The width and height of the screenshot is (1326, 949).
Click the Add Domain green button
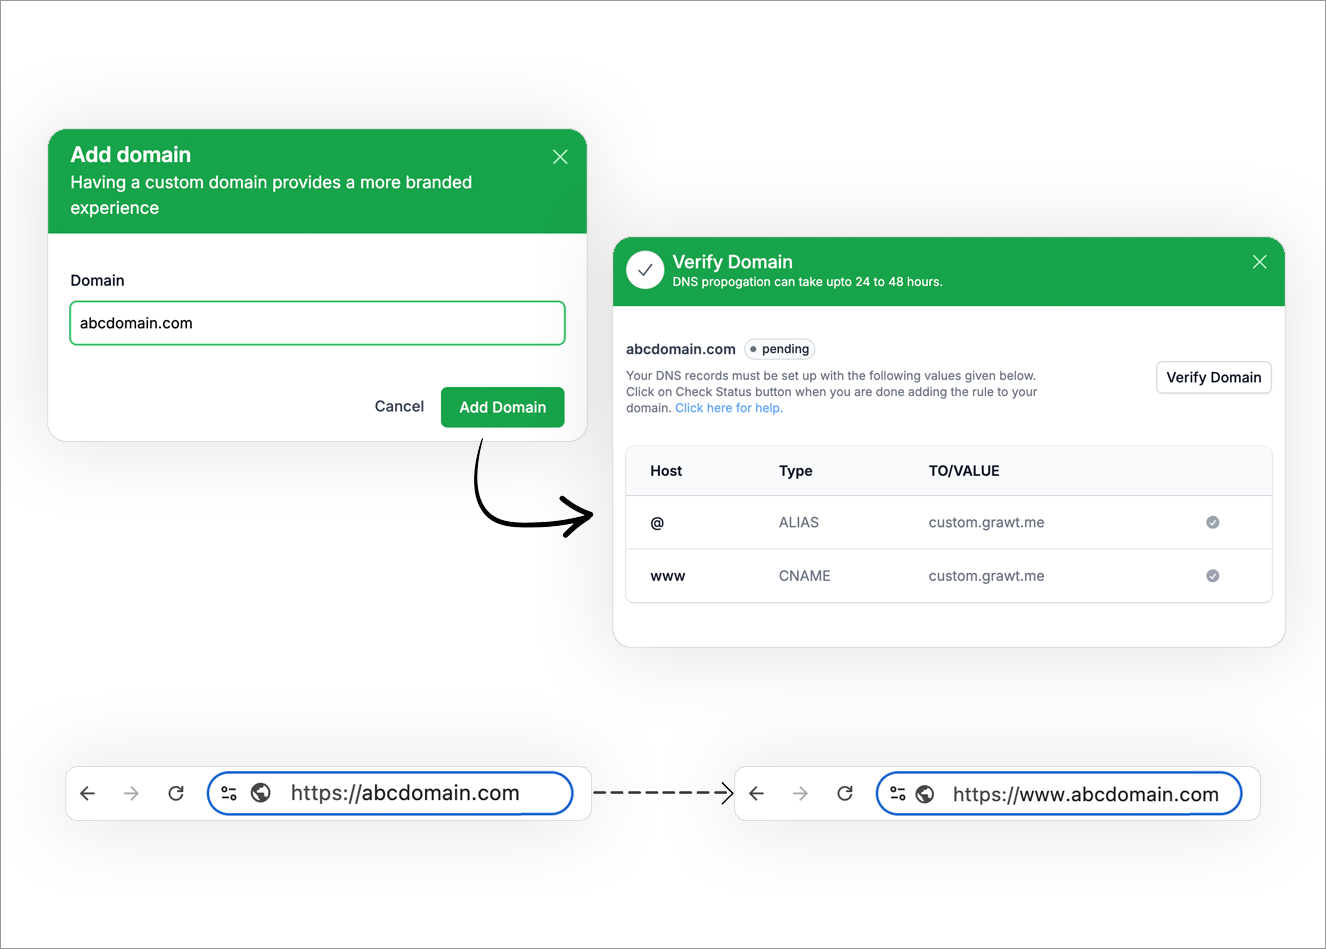(x=502, y=407)
